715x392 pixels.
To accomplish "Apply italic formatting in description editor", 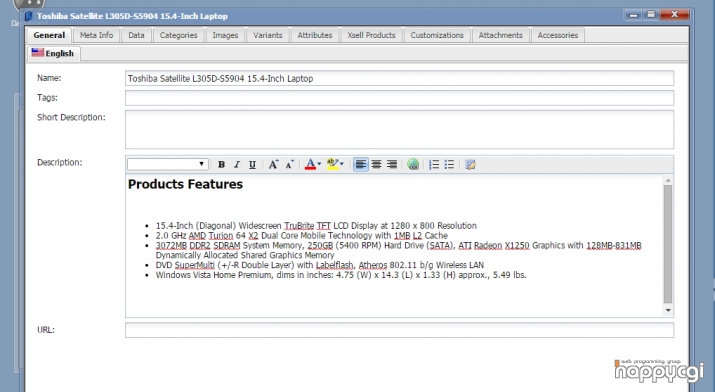I will [237, 165].
